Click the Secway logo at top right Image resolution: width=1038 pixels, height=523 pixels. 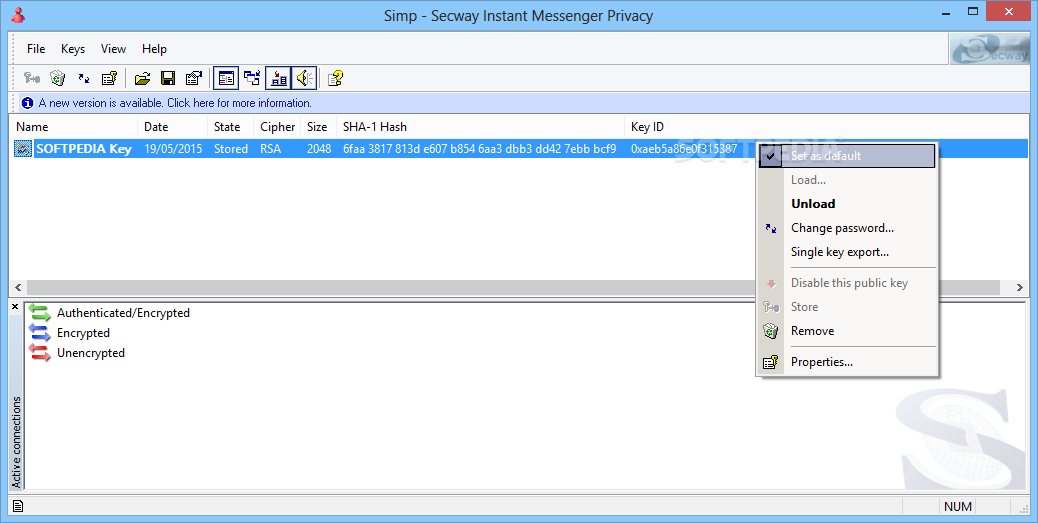coord(989,48)
